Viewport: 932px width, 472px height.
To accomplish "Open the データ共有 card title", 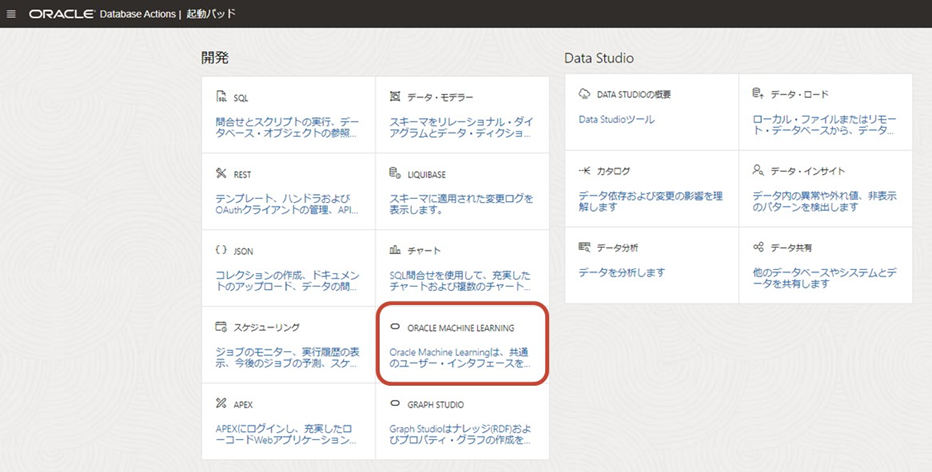I will [x=791, y=248].
